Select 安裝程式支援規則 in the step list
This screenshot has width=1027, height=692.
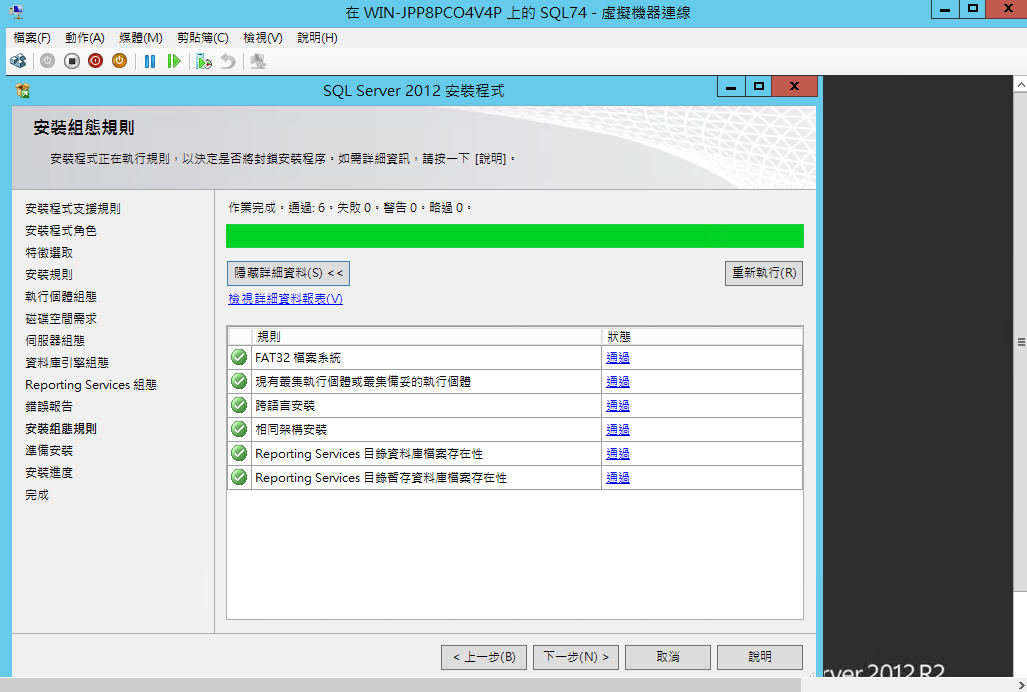pyautogui.click(x=73, y=209)
